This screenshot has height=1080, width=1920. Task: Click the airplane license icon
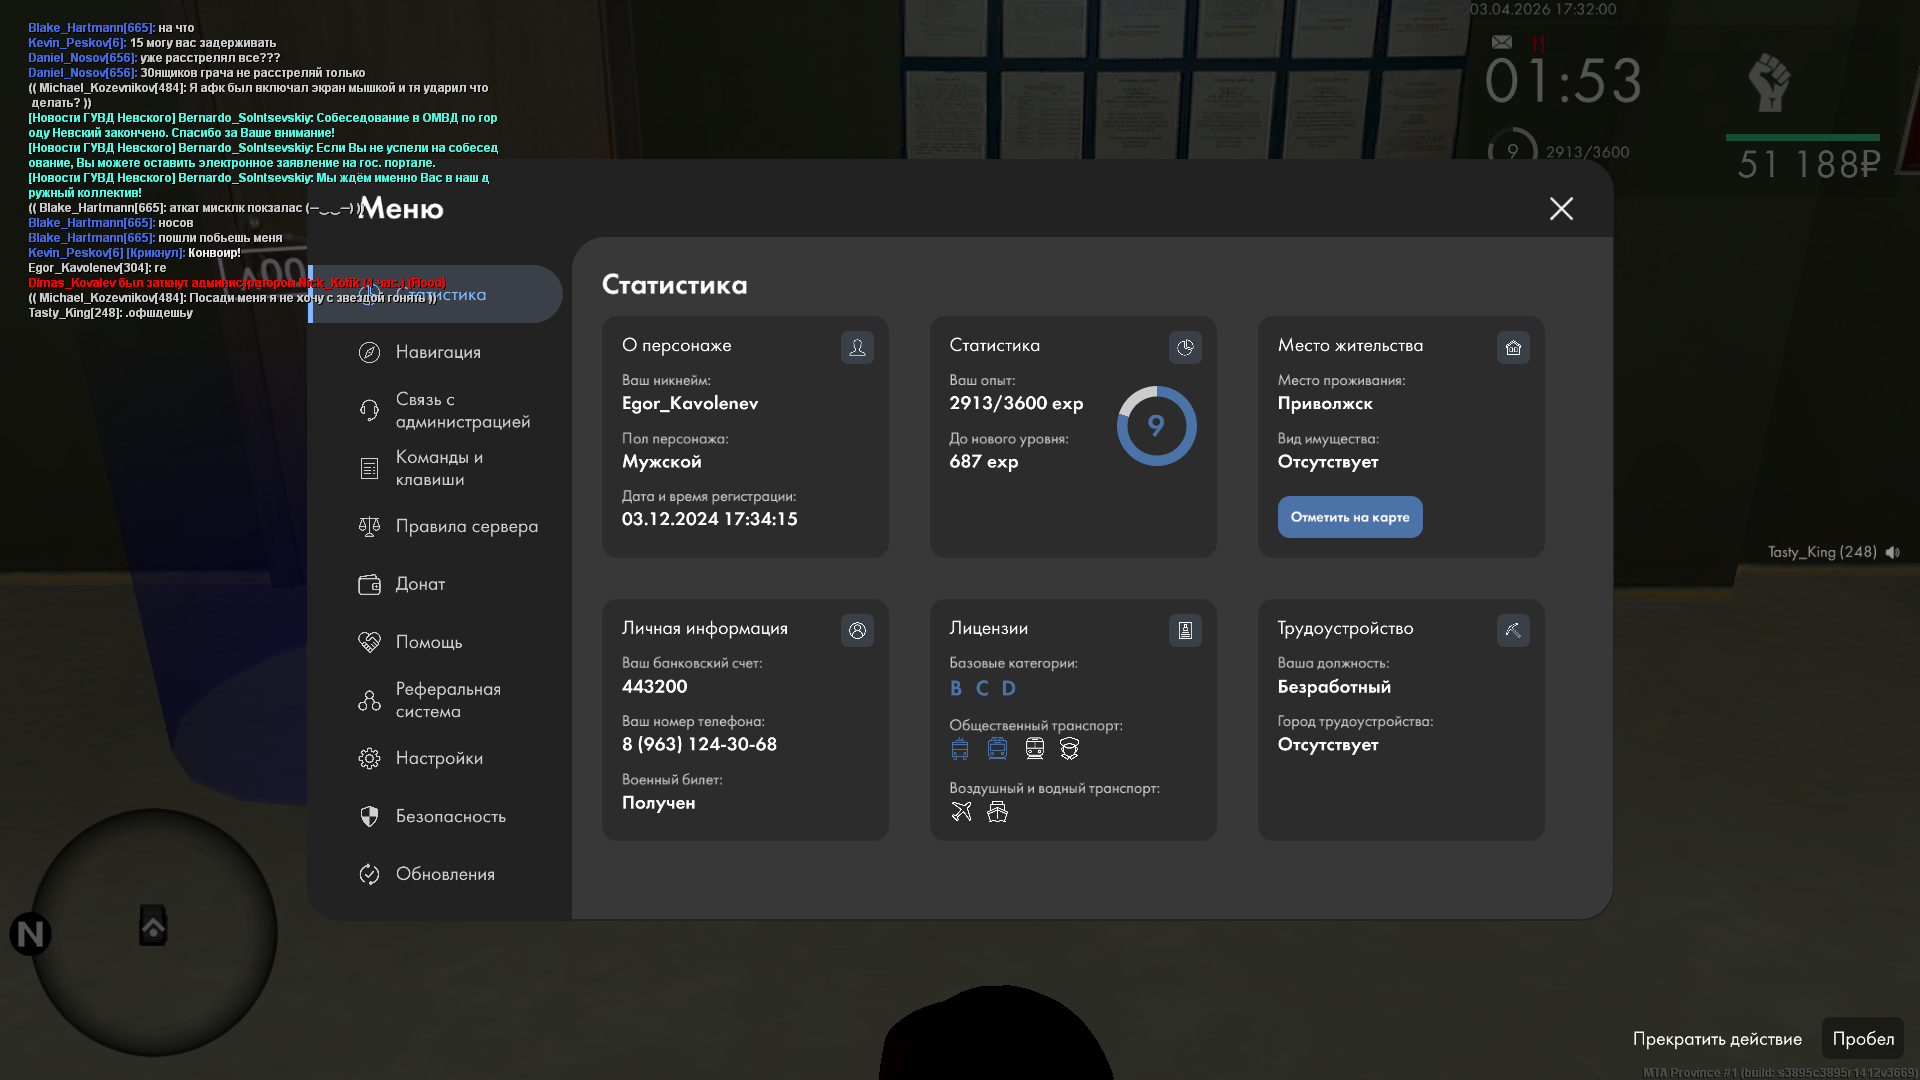(961, 811)
